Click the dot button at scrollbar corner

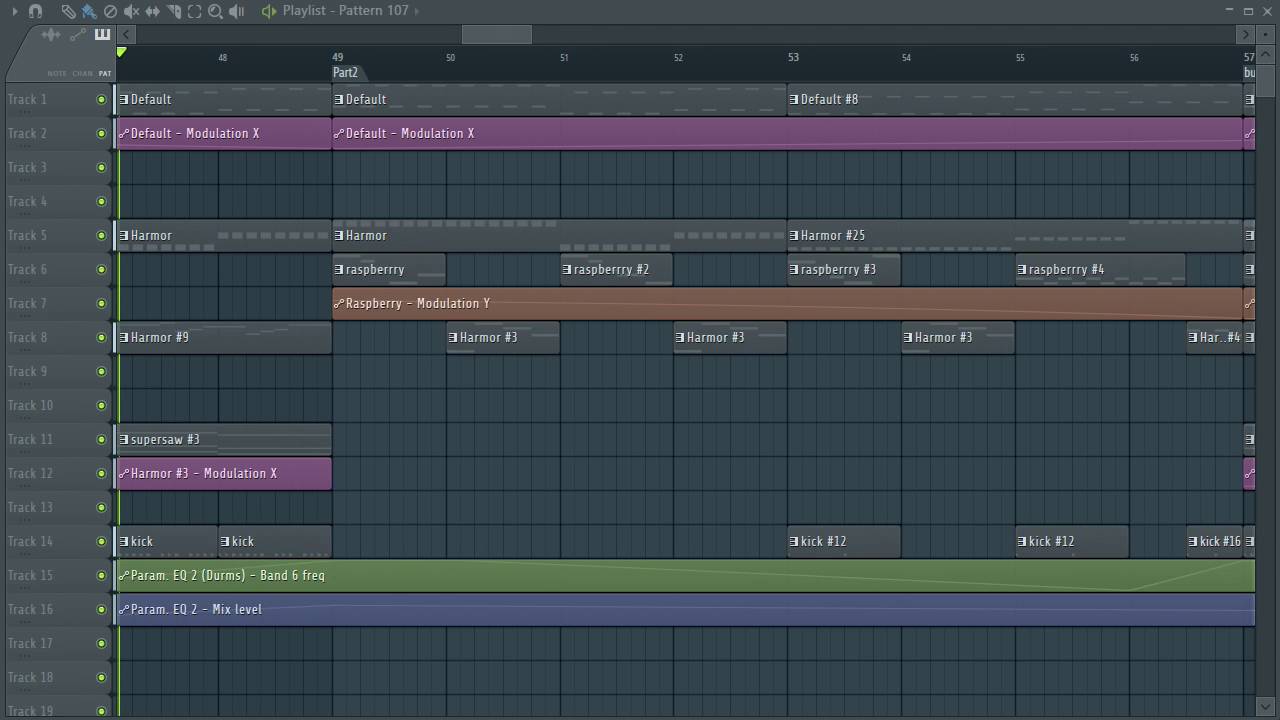coord(1266,35)
